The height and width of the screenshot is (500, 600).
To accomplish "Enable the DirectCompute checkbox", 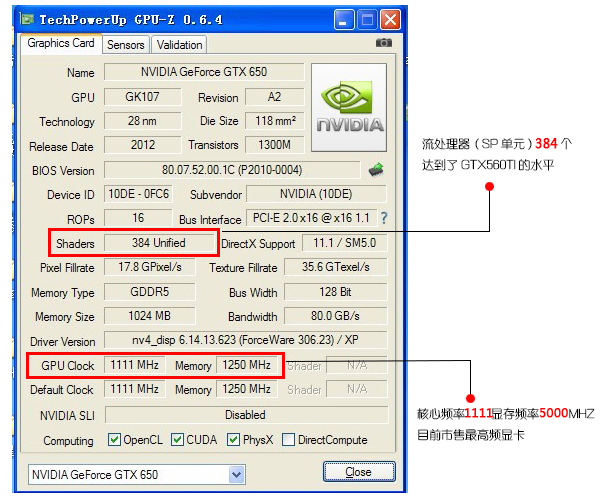I will tap(288, 440).
